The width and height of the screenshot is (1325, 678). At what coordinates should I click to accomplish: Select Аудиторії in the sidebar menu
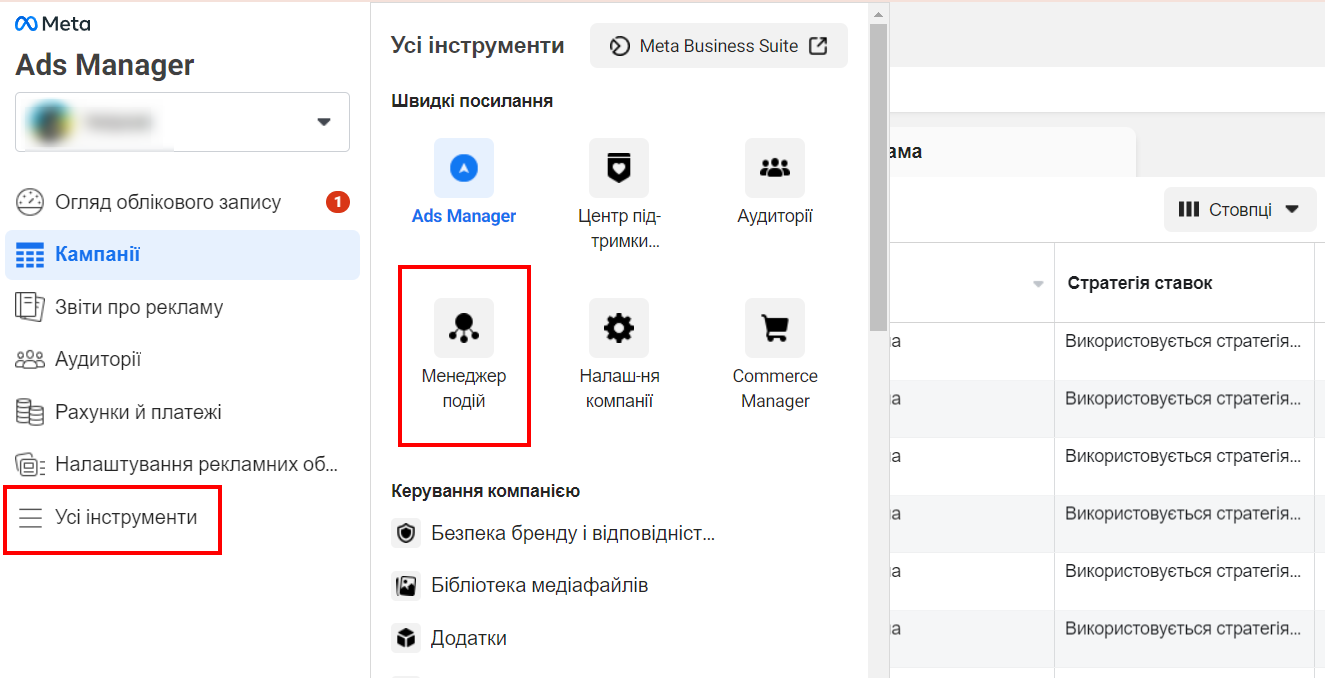point(182,359)
